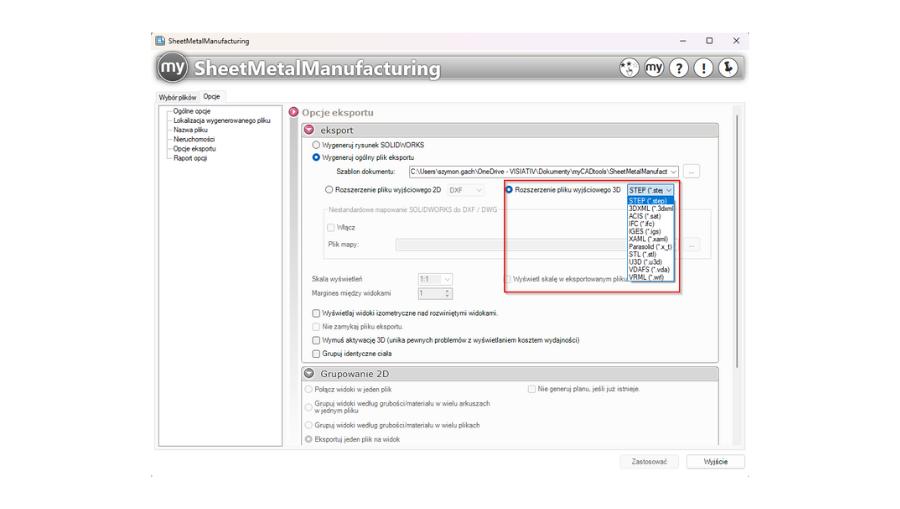Open help with the question mark icon

click(678, 68)
